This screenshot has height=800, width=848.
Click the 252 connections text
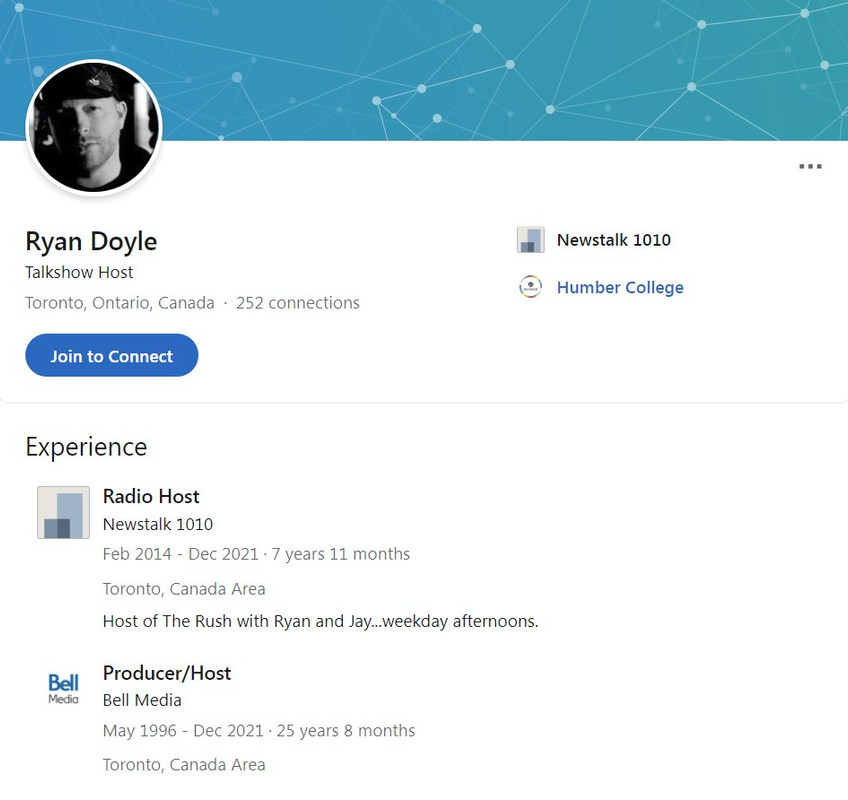tap(297, 303)
